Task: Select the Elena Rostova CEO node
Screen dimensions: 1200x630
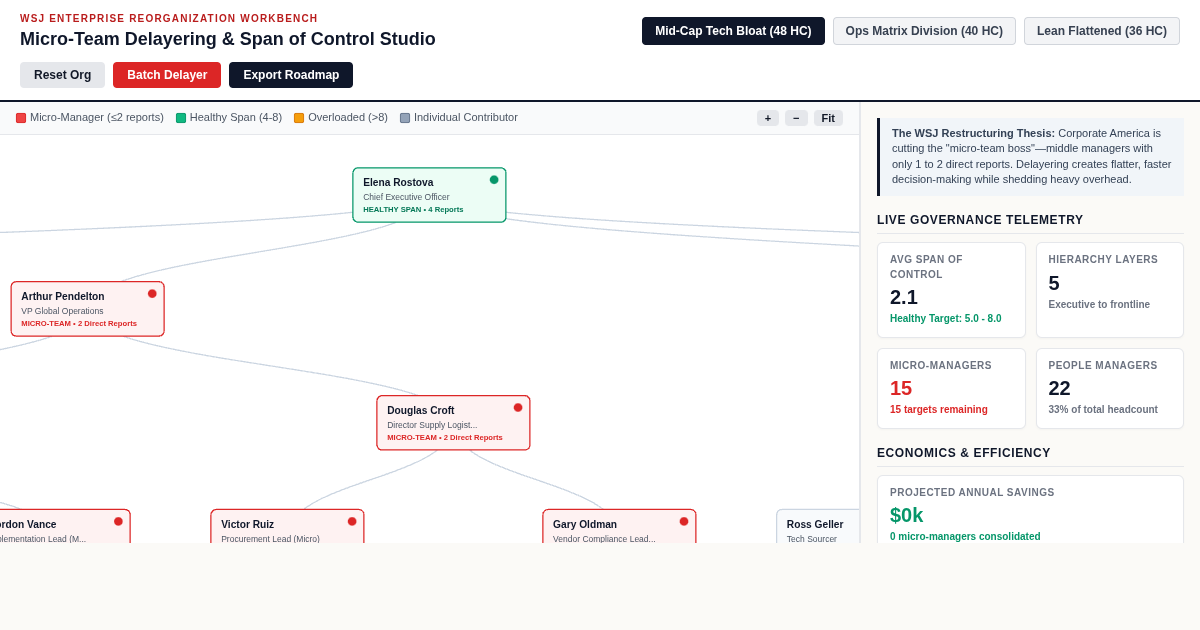Action: tap(429, 195)
